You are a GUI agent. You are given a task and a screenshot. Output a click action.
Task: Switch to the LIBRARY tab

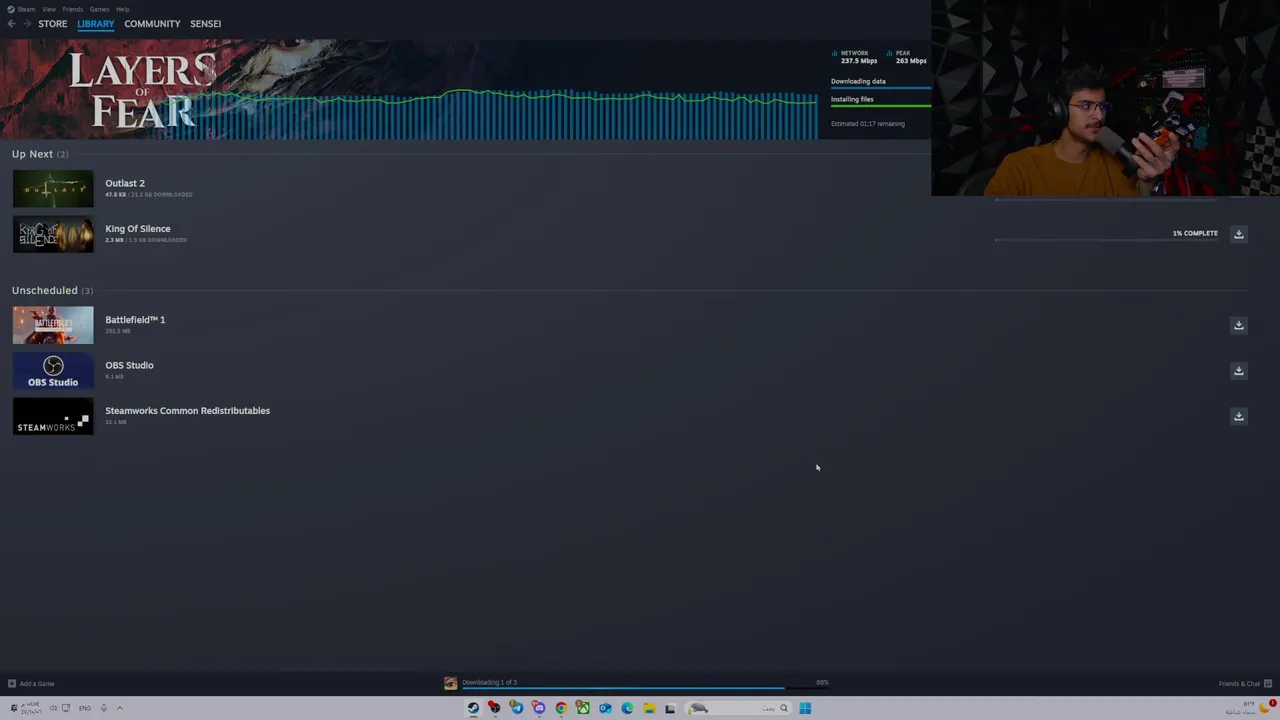96,24
